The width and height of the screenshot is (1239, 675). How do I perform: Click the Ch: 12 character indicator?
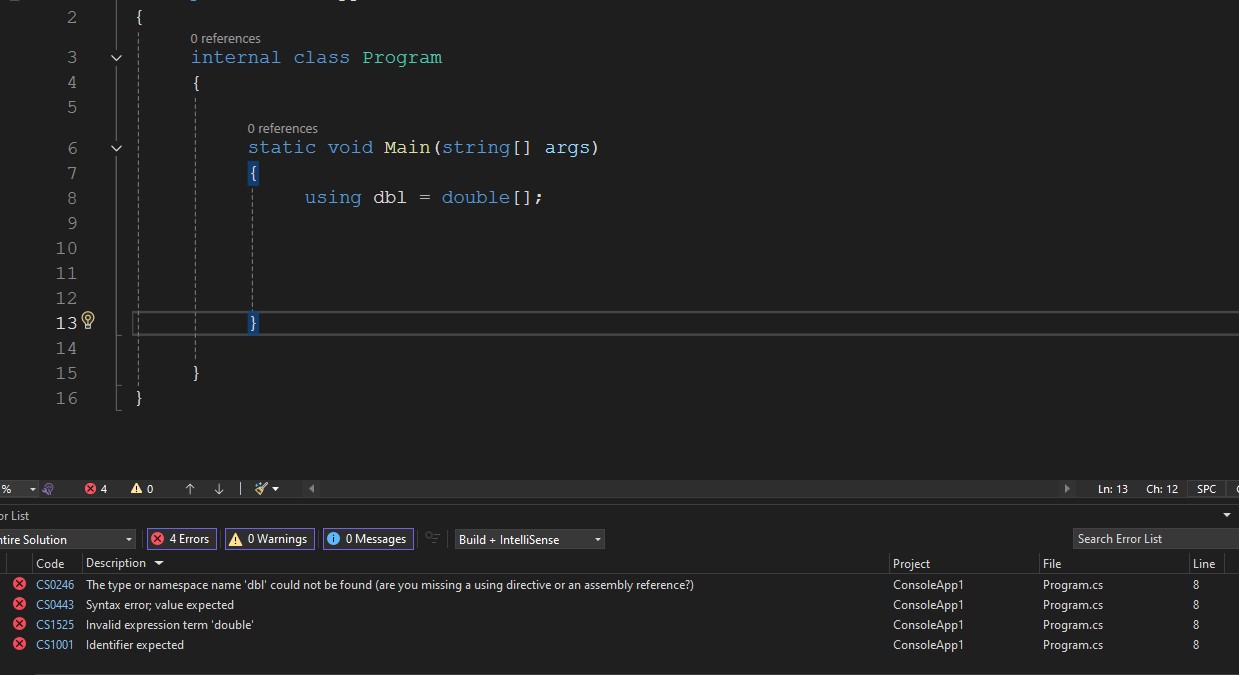click(1162, 489)
